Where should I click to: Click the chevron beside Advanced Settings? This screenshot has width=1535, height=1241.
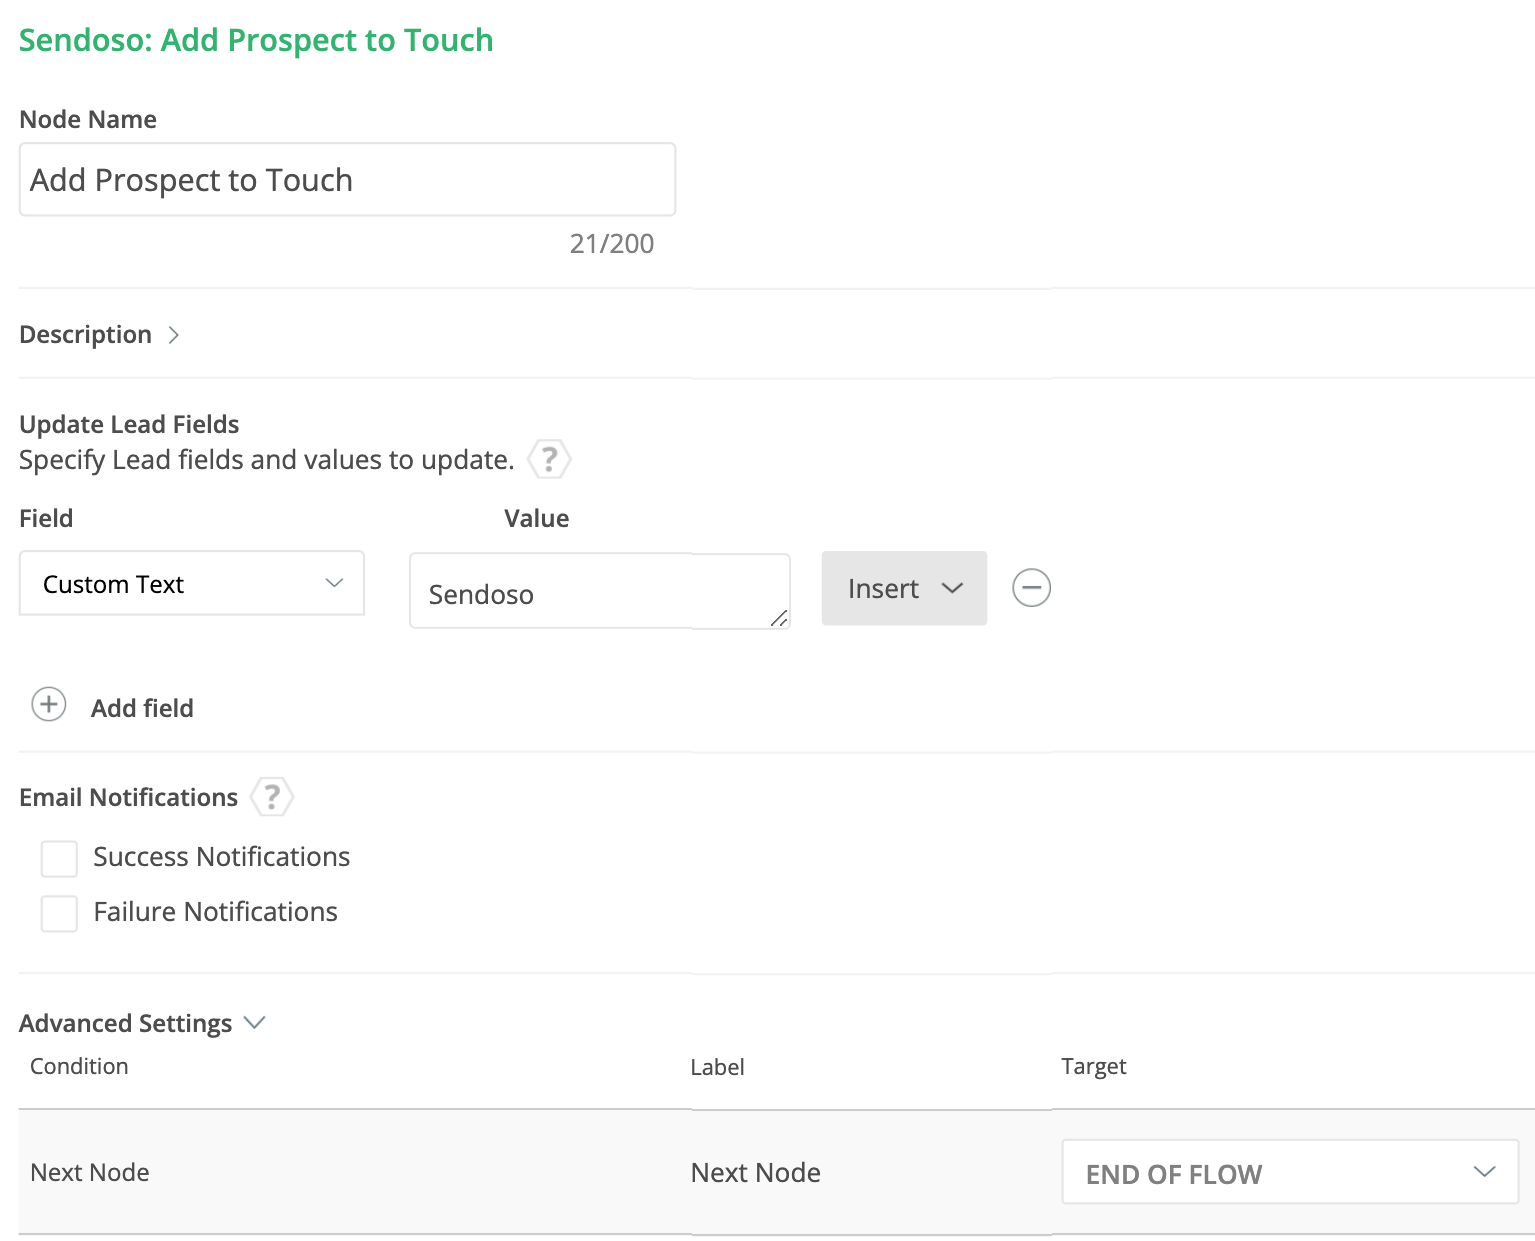[x=255, y=1023]
